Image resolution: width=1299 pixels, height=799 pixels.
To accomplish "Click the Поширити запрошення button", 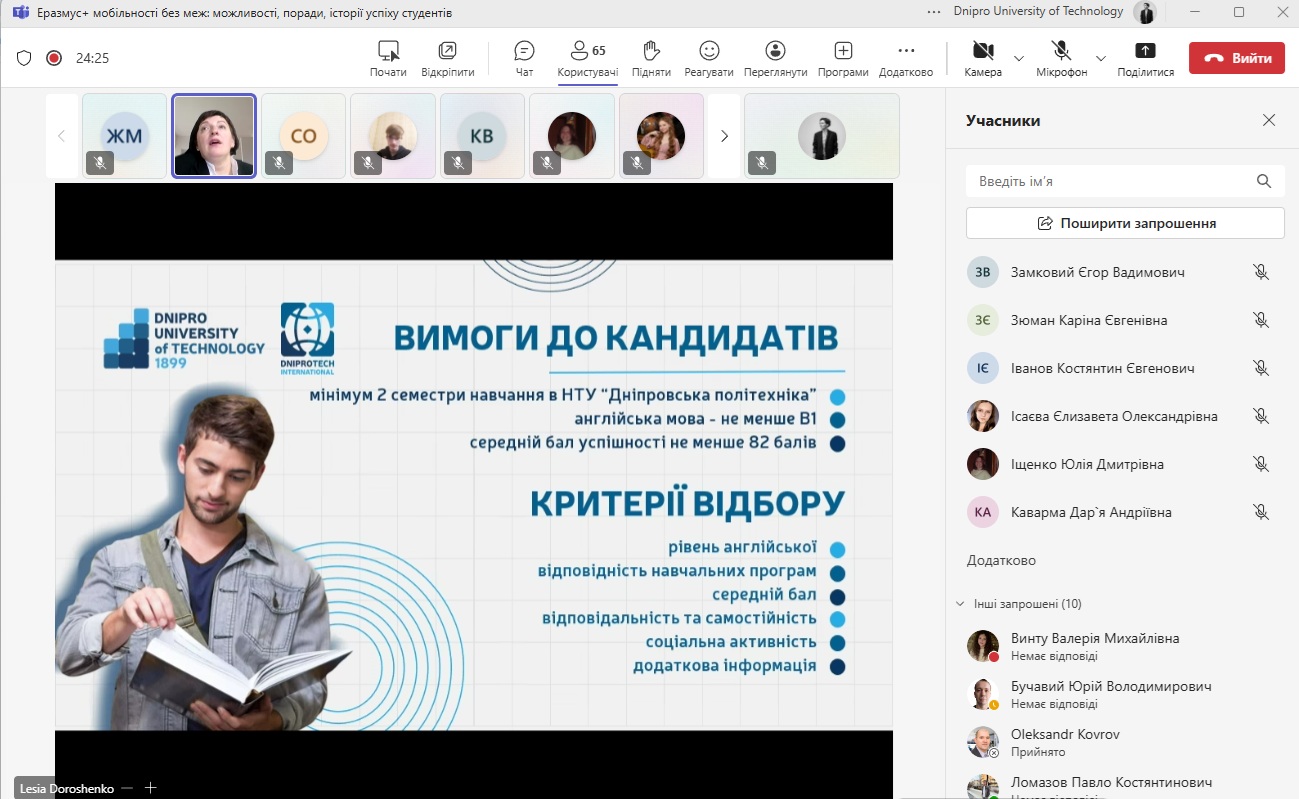I will pos(1125,223).
